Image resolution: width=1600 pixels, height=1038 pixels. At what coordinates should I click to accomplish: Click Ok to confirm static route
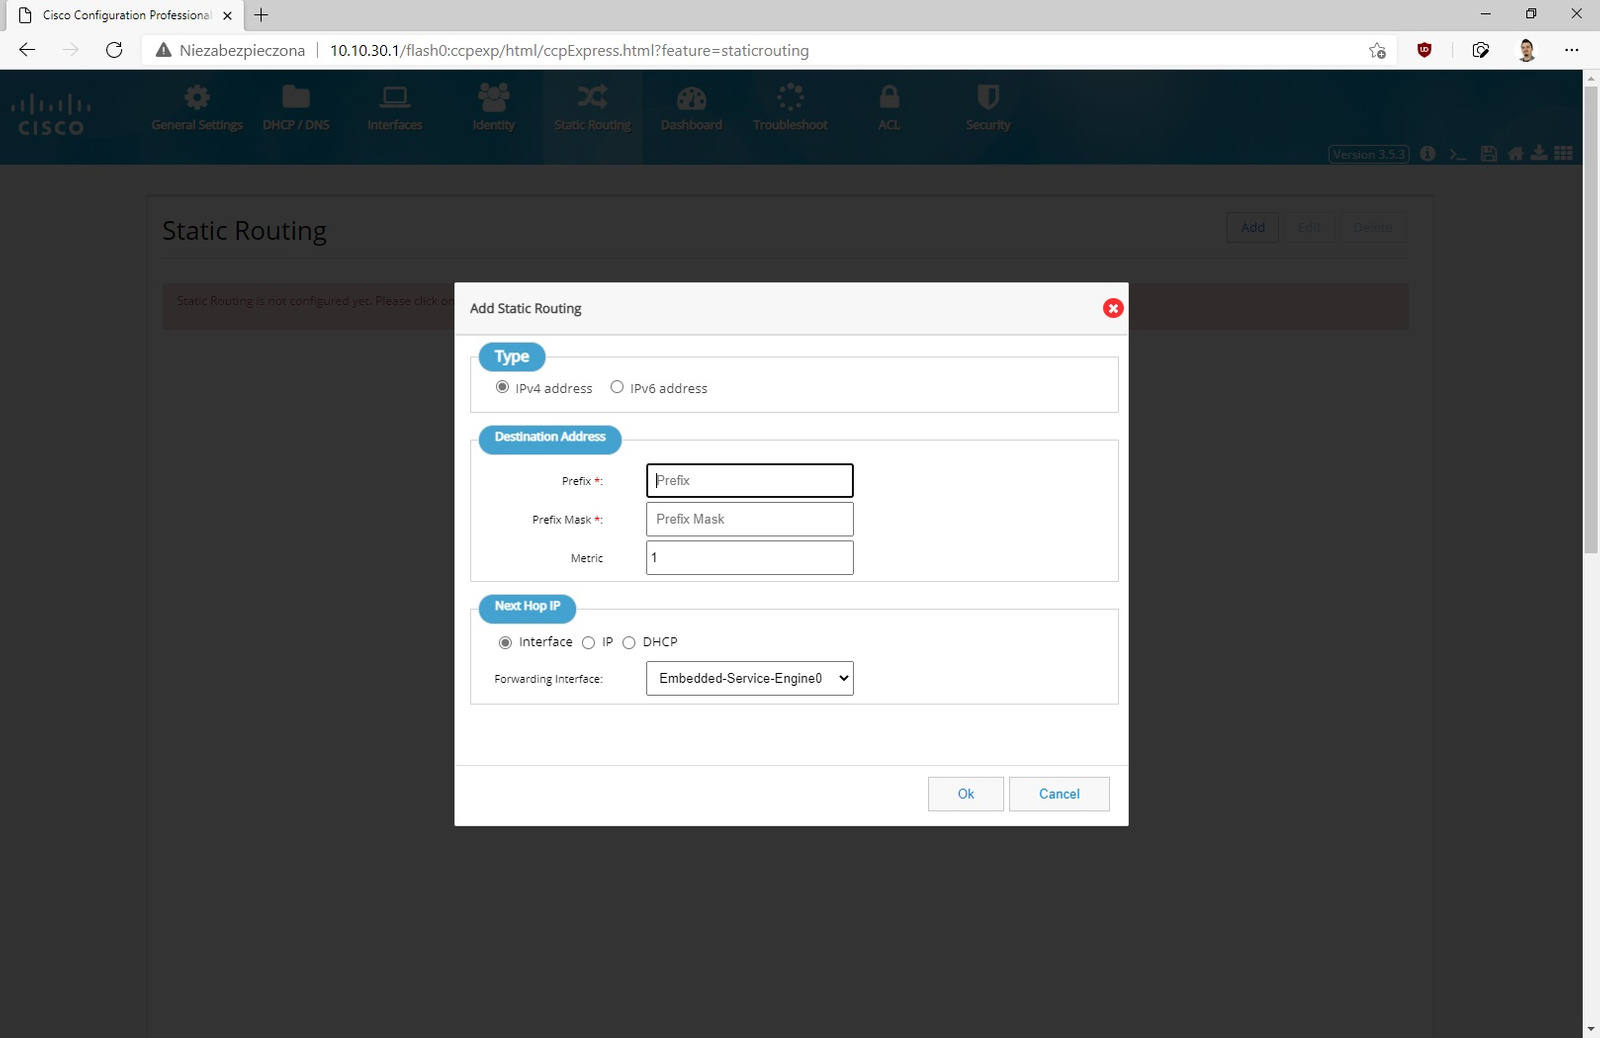pos(965,794)
